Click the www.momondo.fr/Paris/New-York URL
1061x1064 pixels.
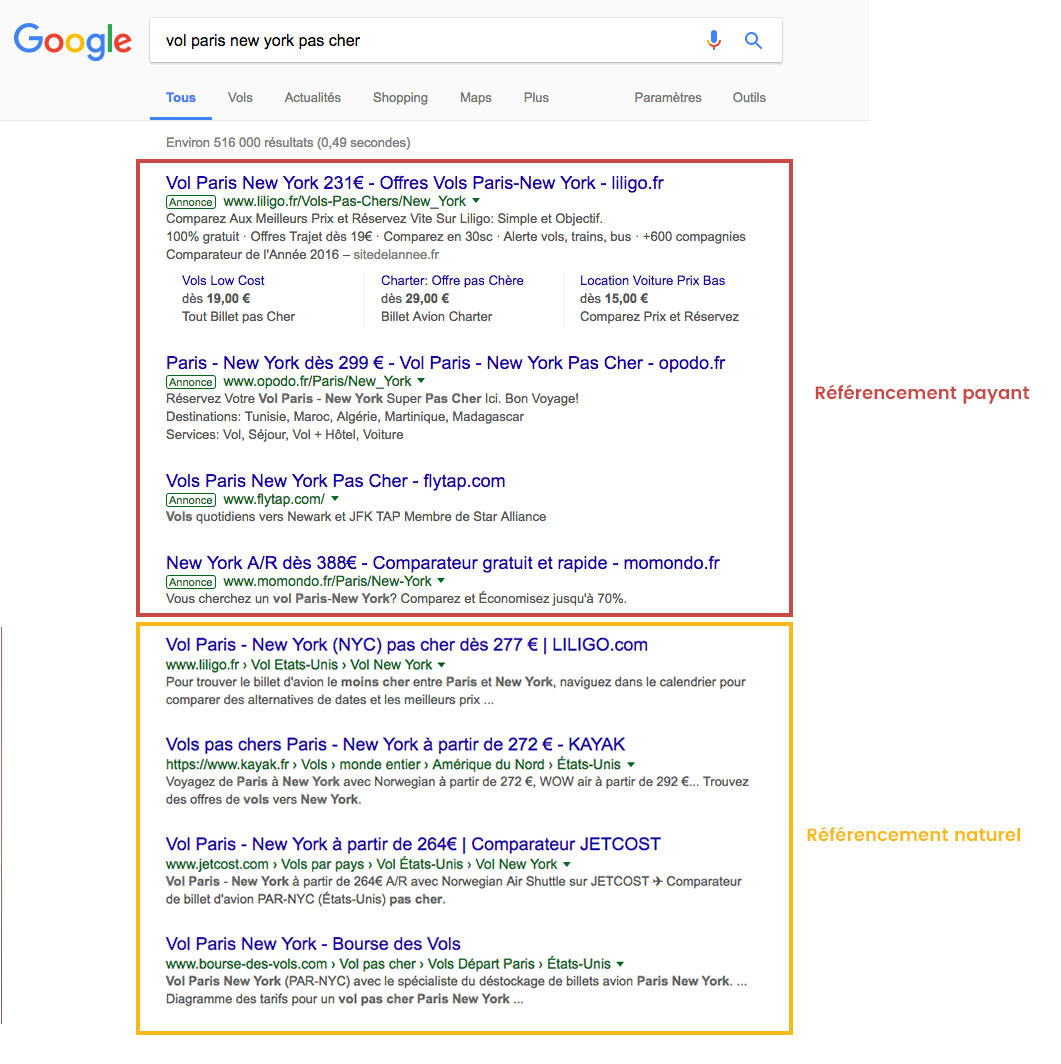327,582
